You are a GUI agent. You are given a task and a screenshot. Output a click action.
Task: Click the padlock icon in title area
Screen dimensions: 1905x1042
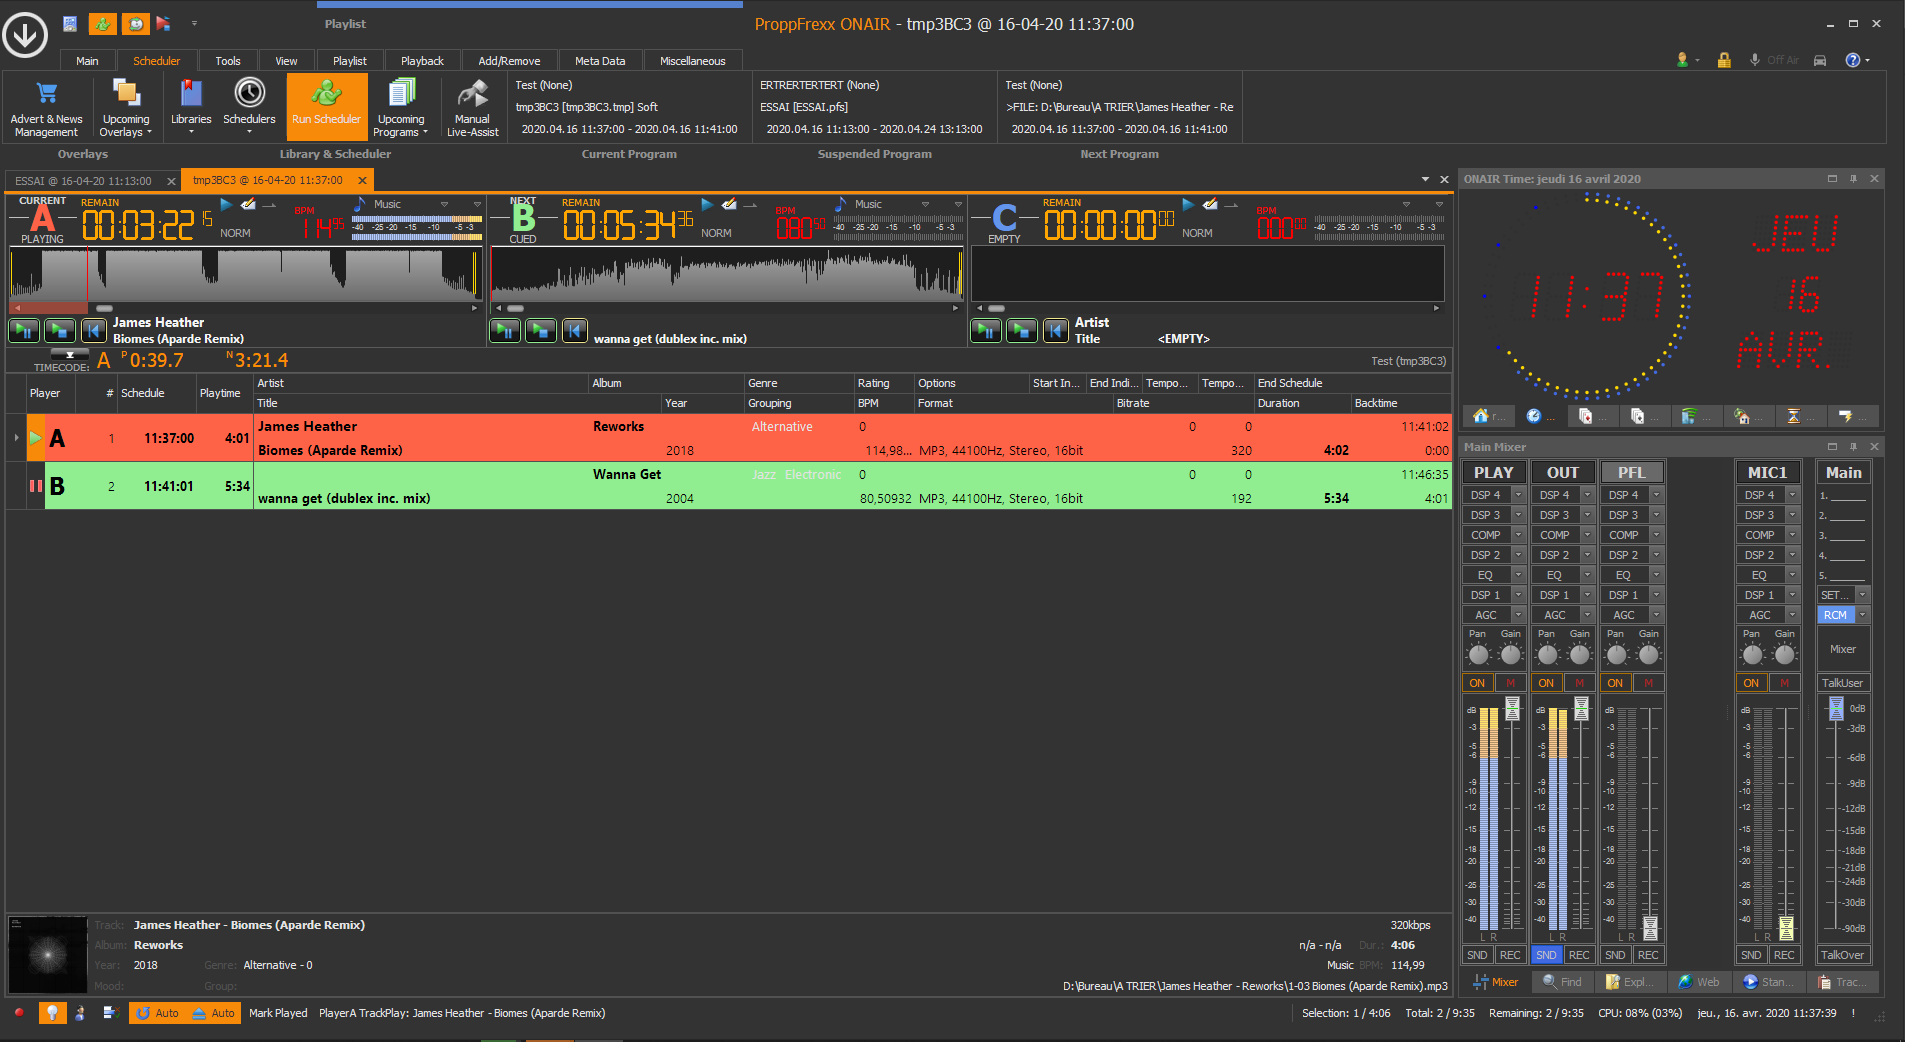click(x=1724, y=60)
